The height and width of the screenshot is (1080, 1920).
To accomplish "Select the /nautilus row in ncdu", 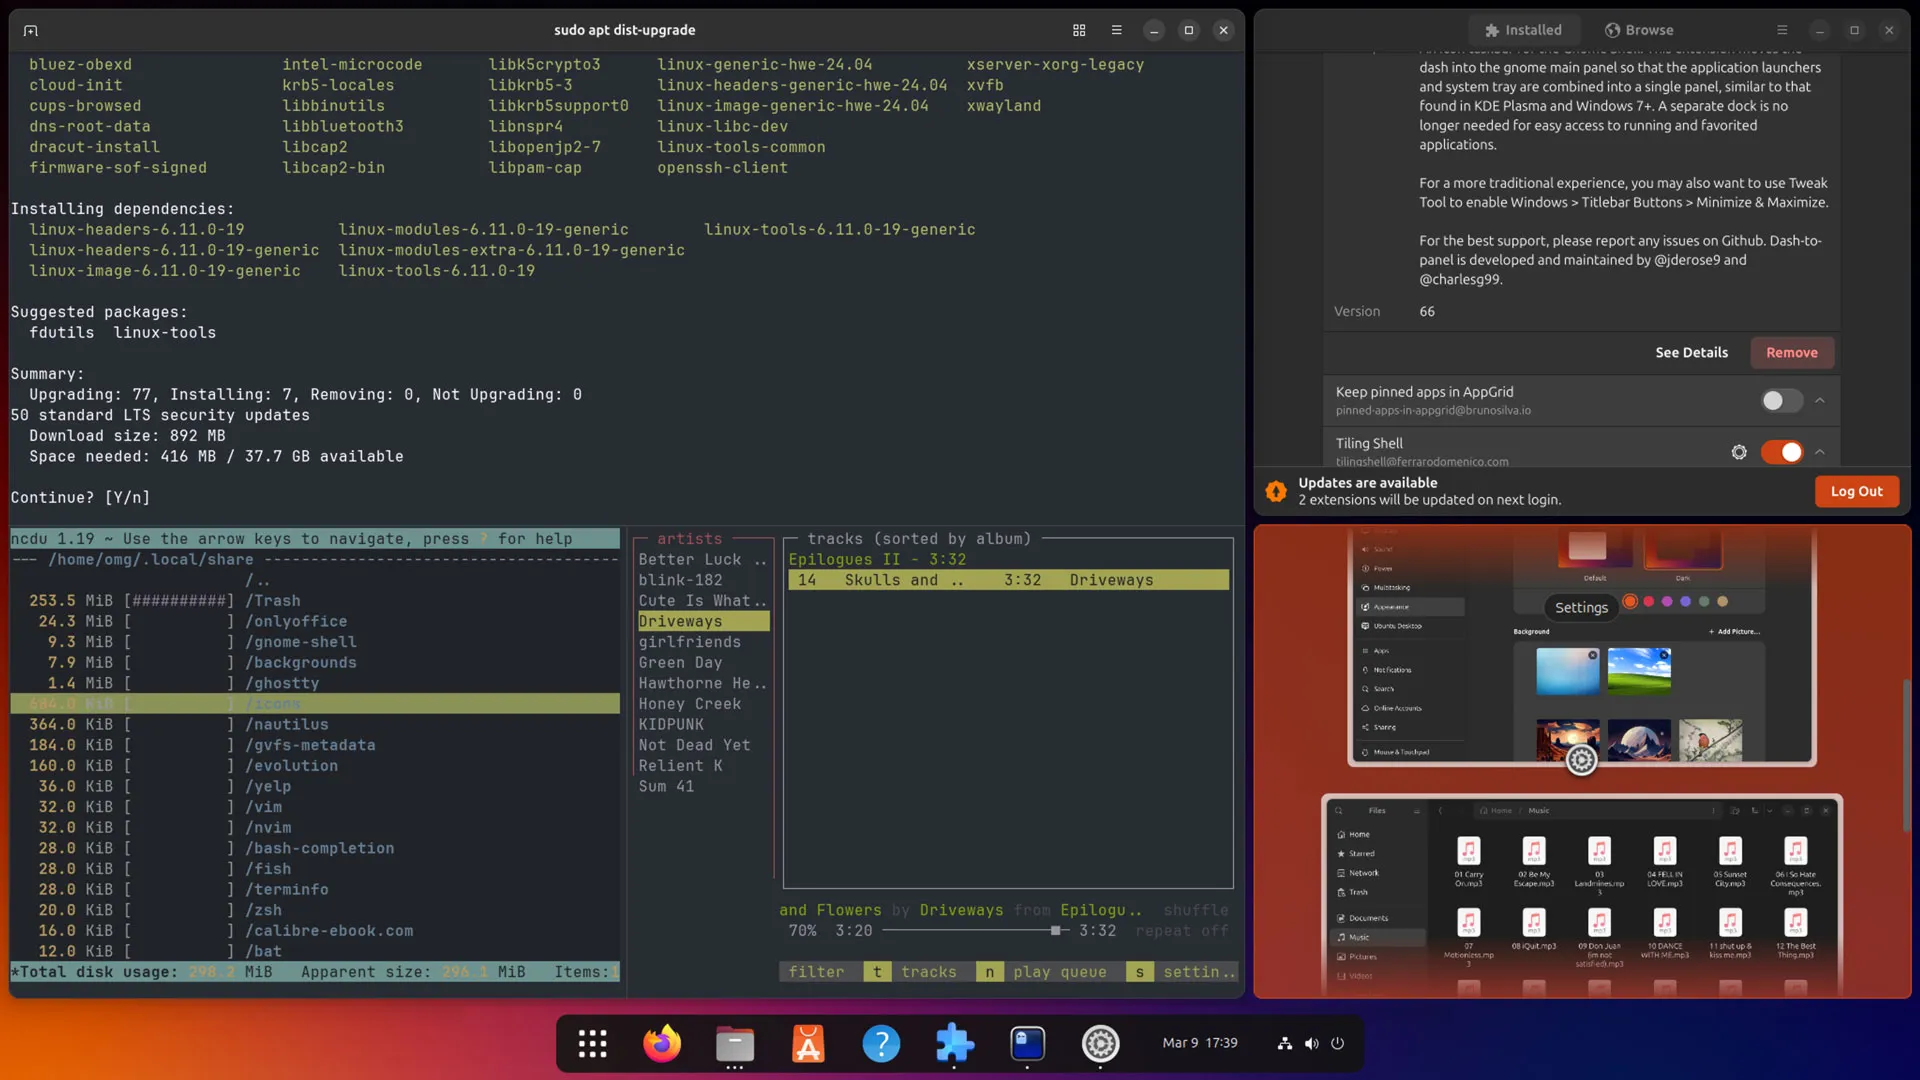I will pos(314,724).
